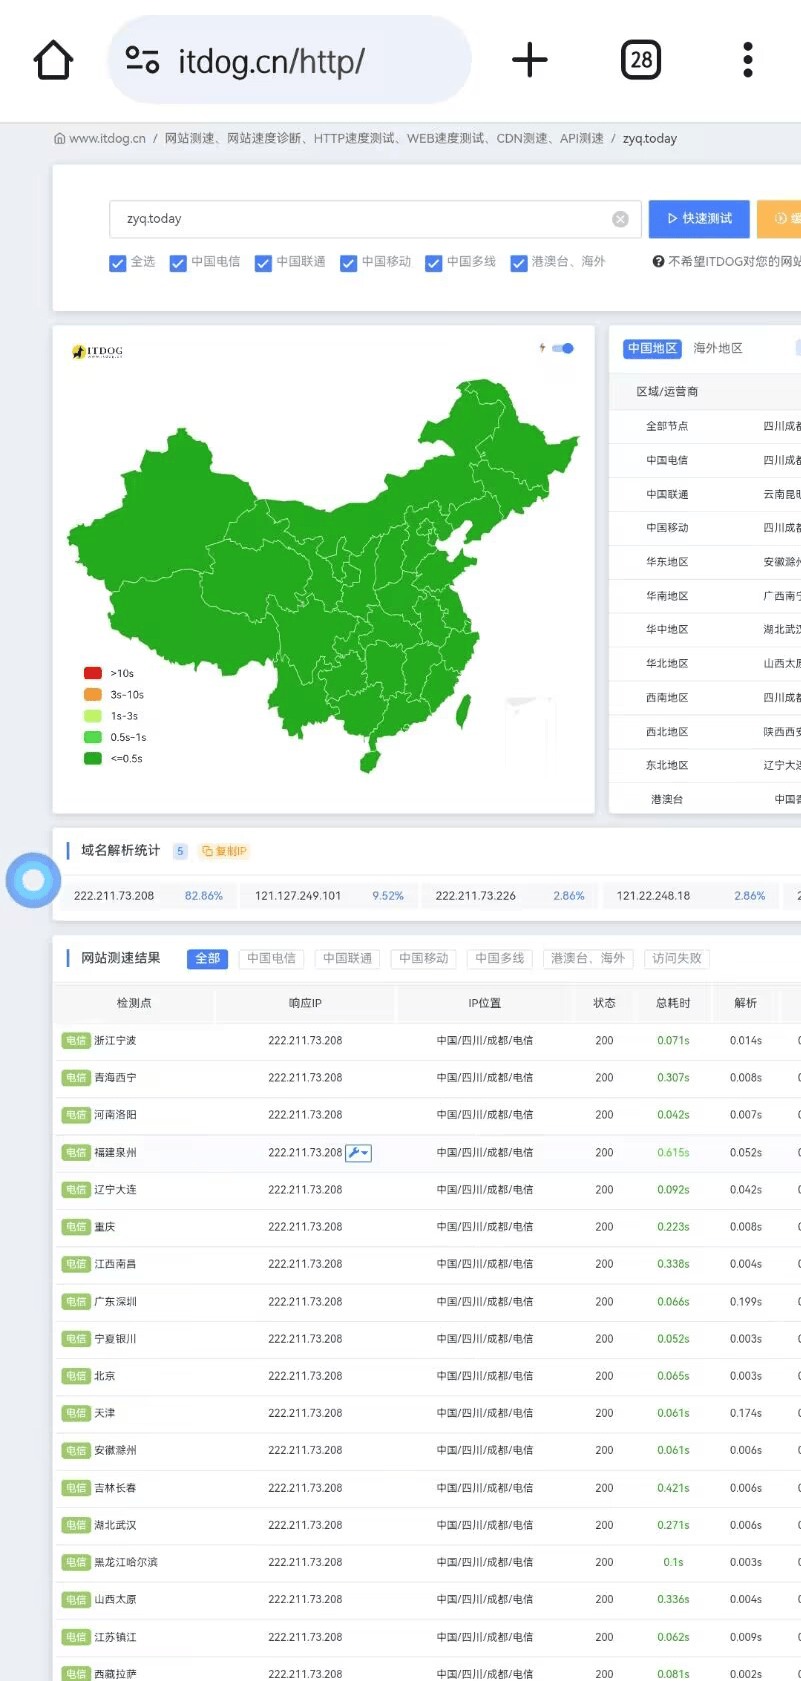Filter results by 中国联通 tab
Image resolution: width=801 pixels, height=1681 pixels.
pyautogui.click(x=347, y=958)
